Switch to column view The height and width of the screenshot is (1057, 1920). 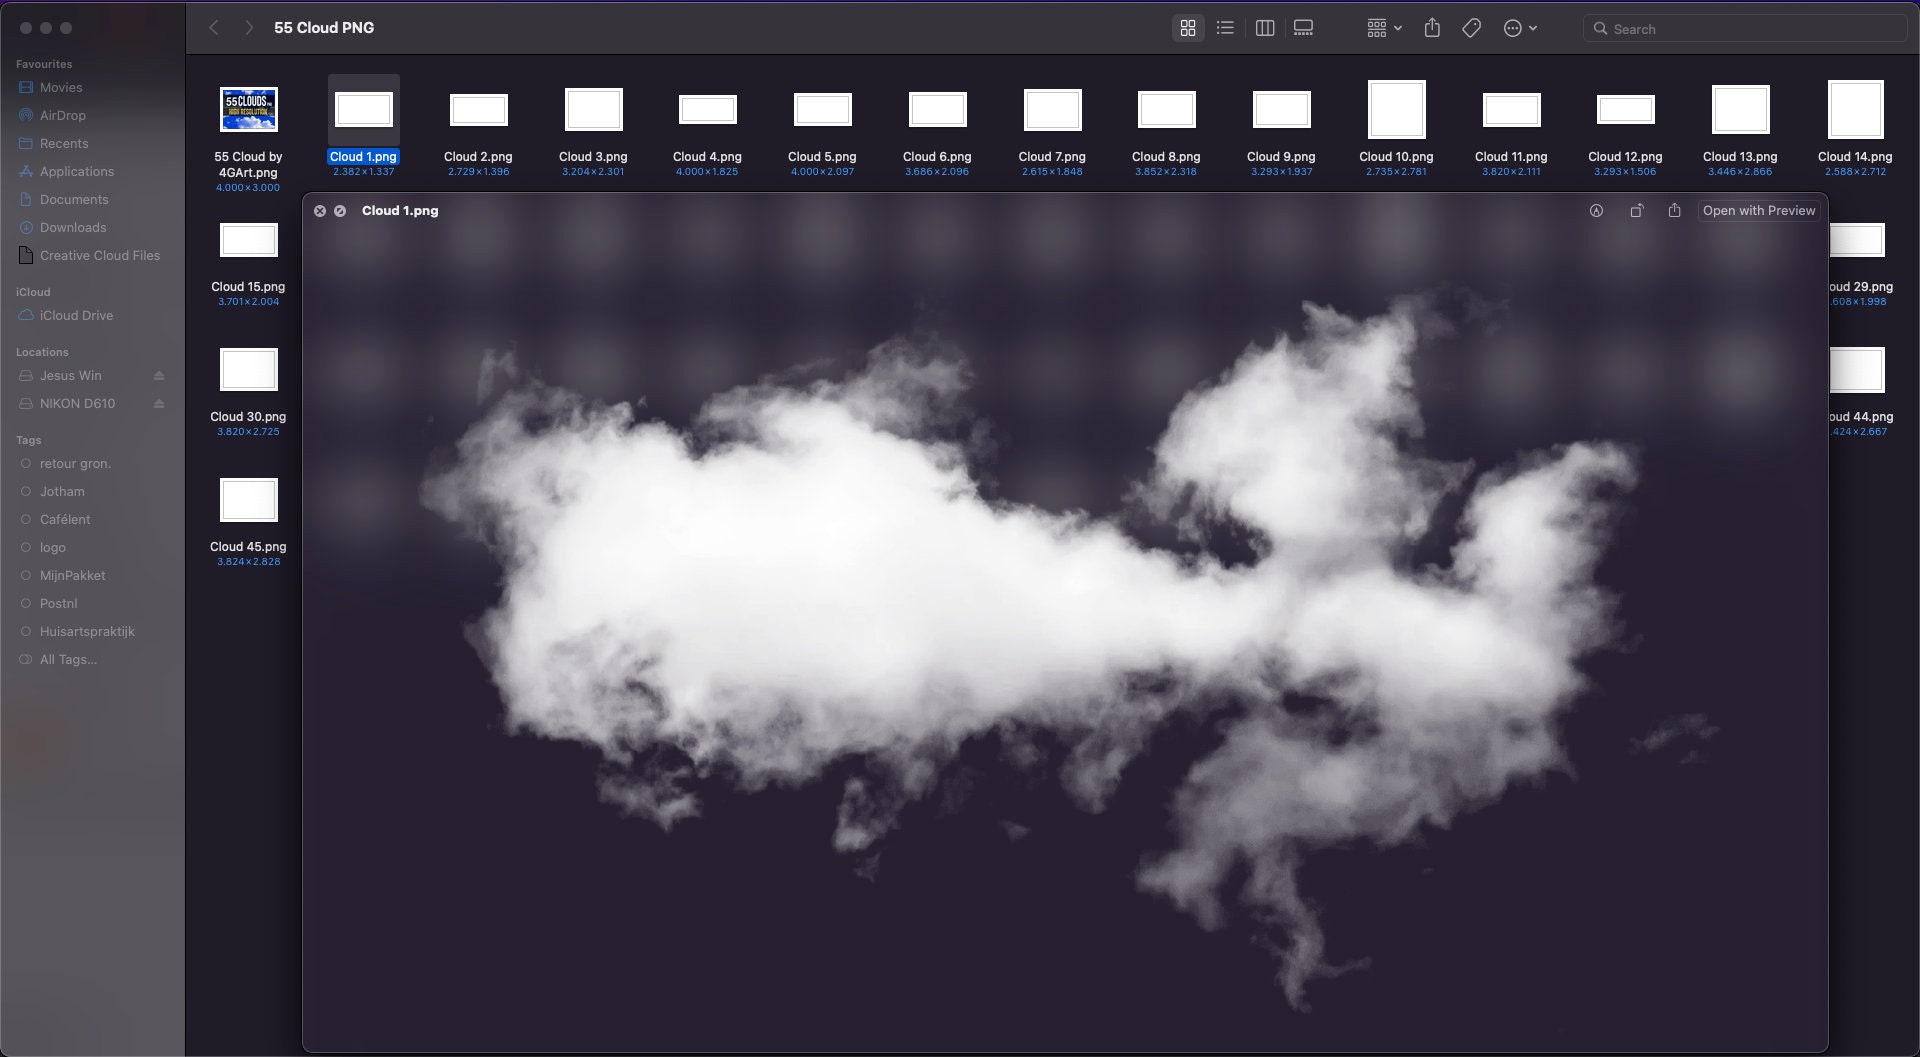pos(1264,27)
